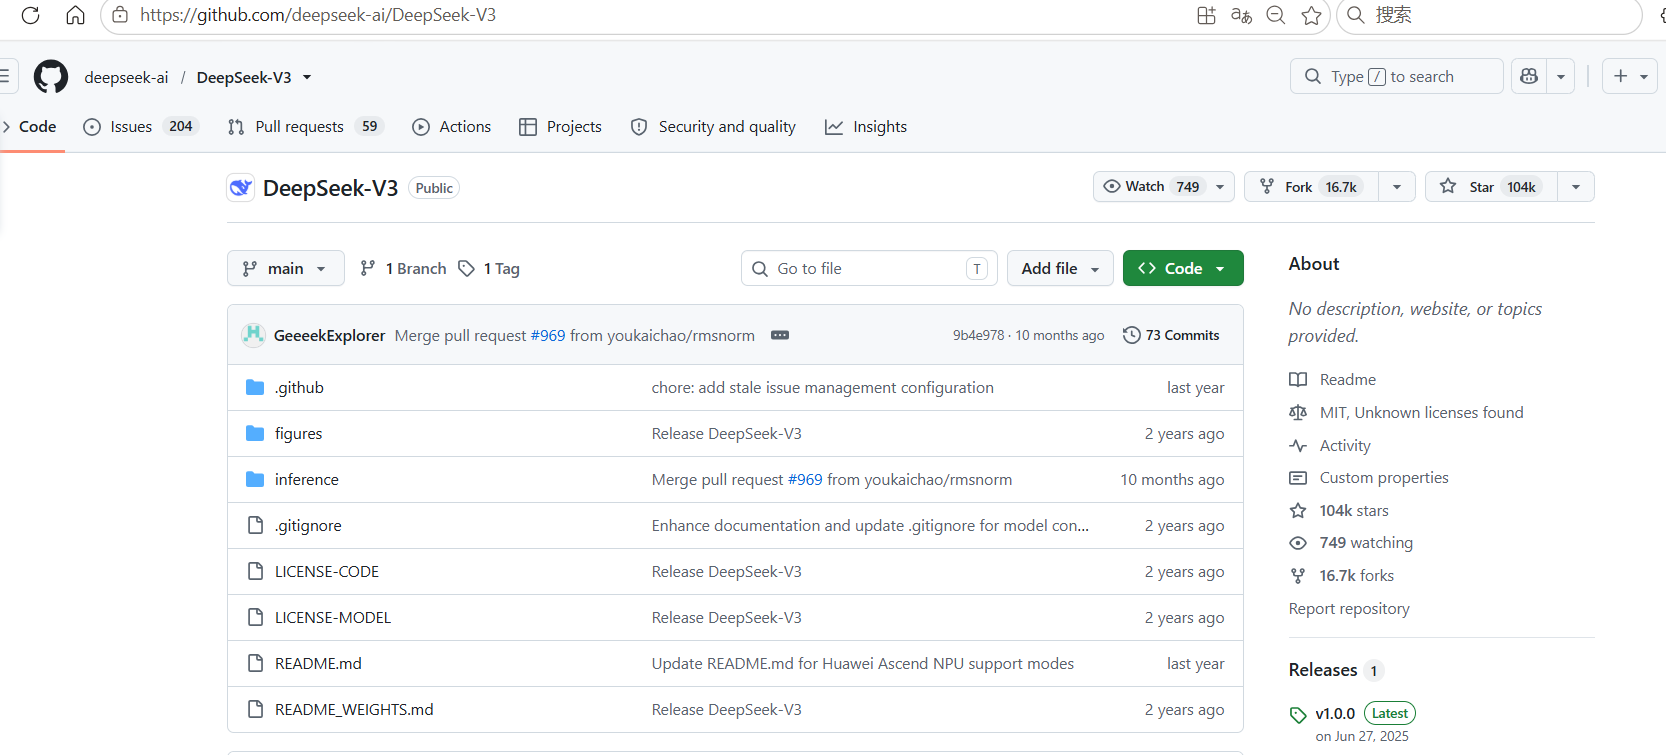Click the pulse icon beside Activity

point(1298,445)
